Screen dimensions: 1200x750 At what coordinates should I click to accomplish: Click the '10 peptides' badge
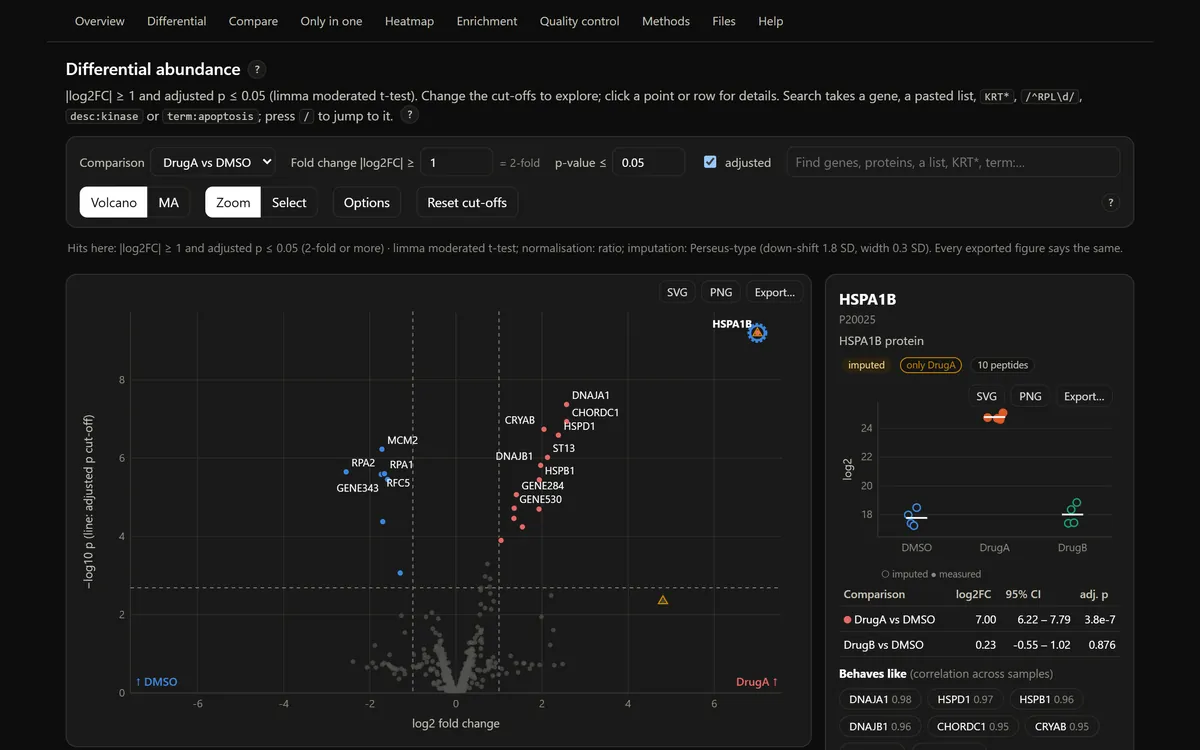pyautogui.click(x=1002, y=365)
